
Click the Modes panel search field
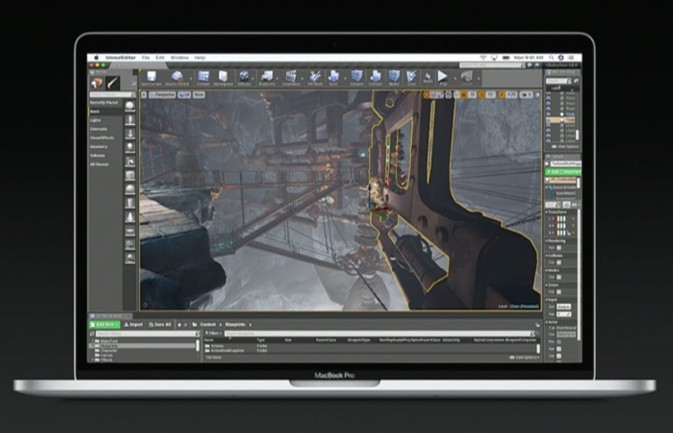(x=111, y=94)
